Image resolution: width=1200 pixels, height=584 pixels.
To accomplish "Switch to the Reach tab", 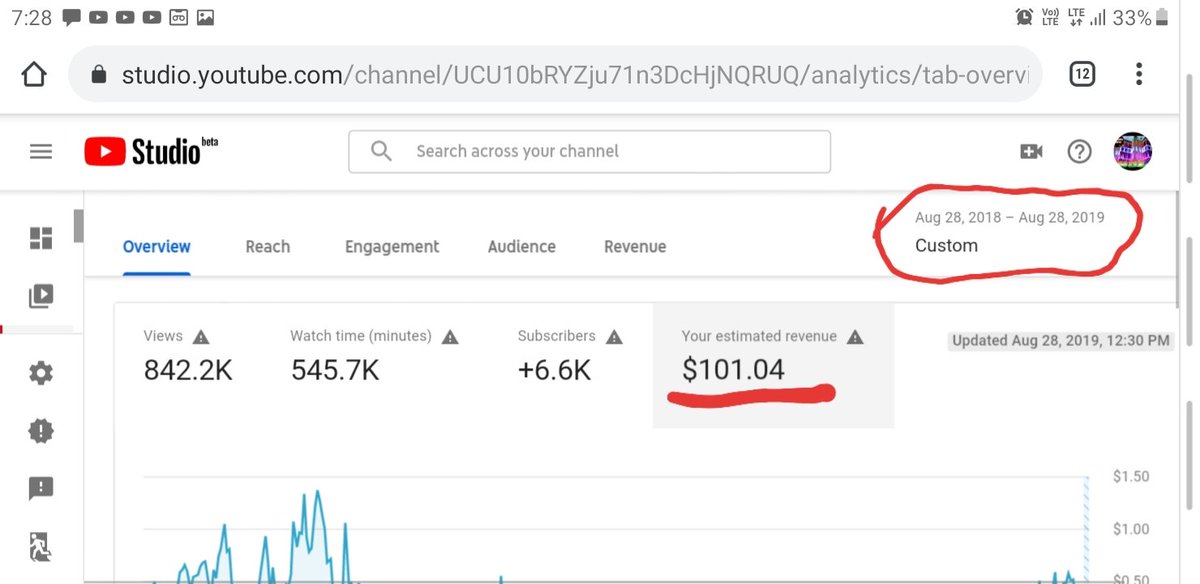I will [x=268, y=247].
